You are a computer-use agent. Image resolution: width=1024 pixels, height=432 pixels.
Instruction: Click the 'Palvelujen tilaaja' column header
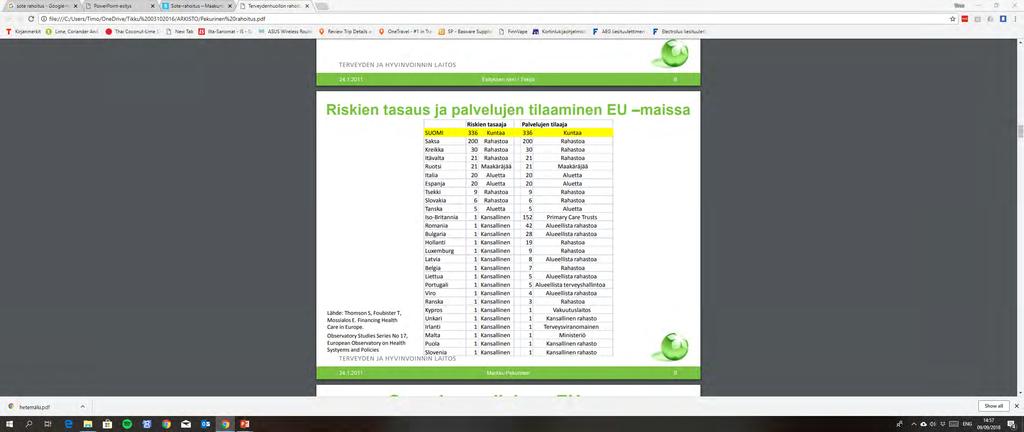[544, 124]
